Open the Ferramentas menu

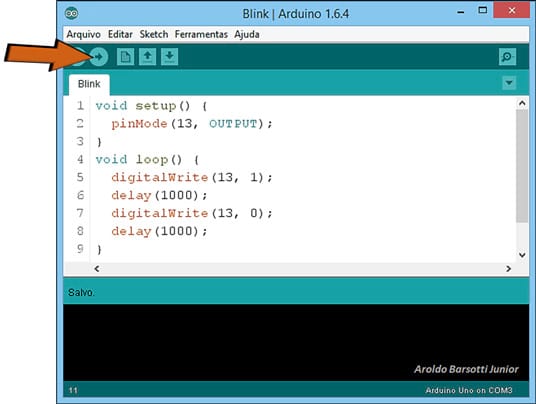point(201,35)
